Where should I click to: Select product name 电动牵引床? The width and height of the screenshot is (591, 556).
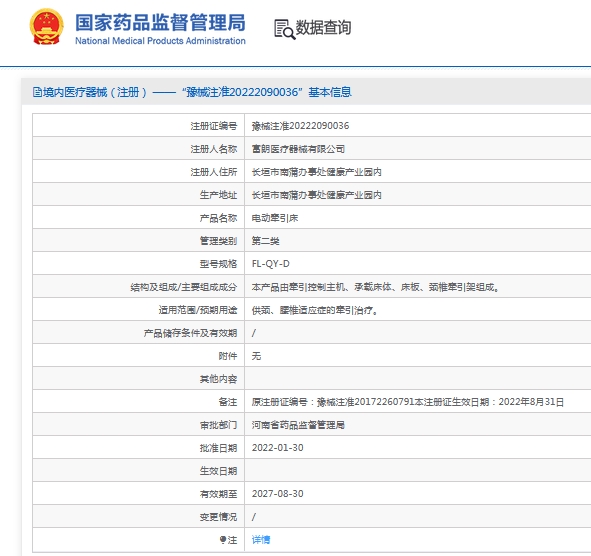coord(275,218)
